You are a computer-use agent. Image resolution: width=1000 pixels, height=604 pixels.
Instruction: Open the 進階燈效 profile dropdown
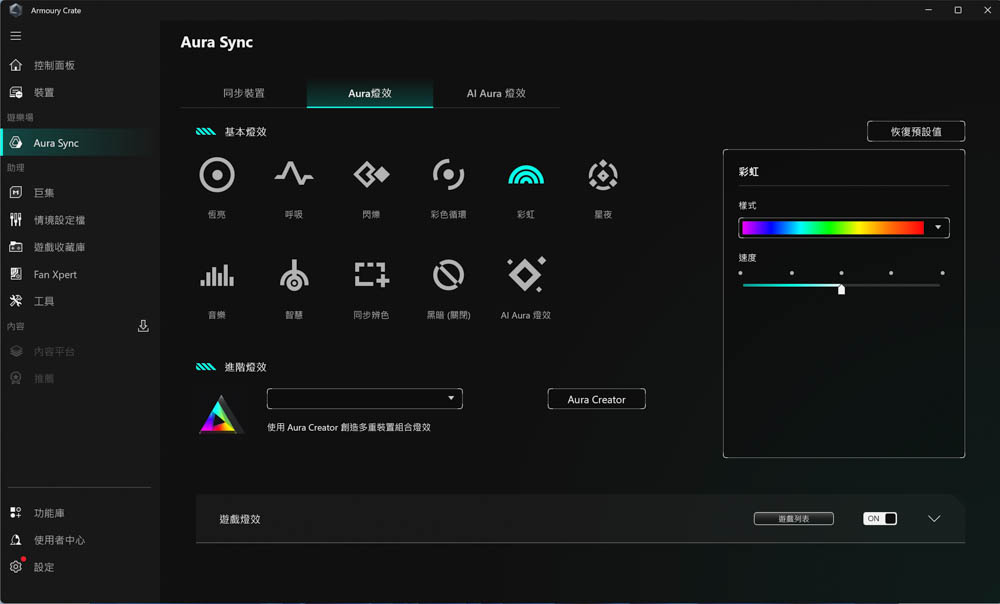364,399
